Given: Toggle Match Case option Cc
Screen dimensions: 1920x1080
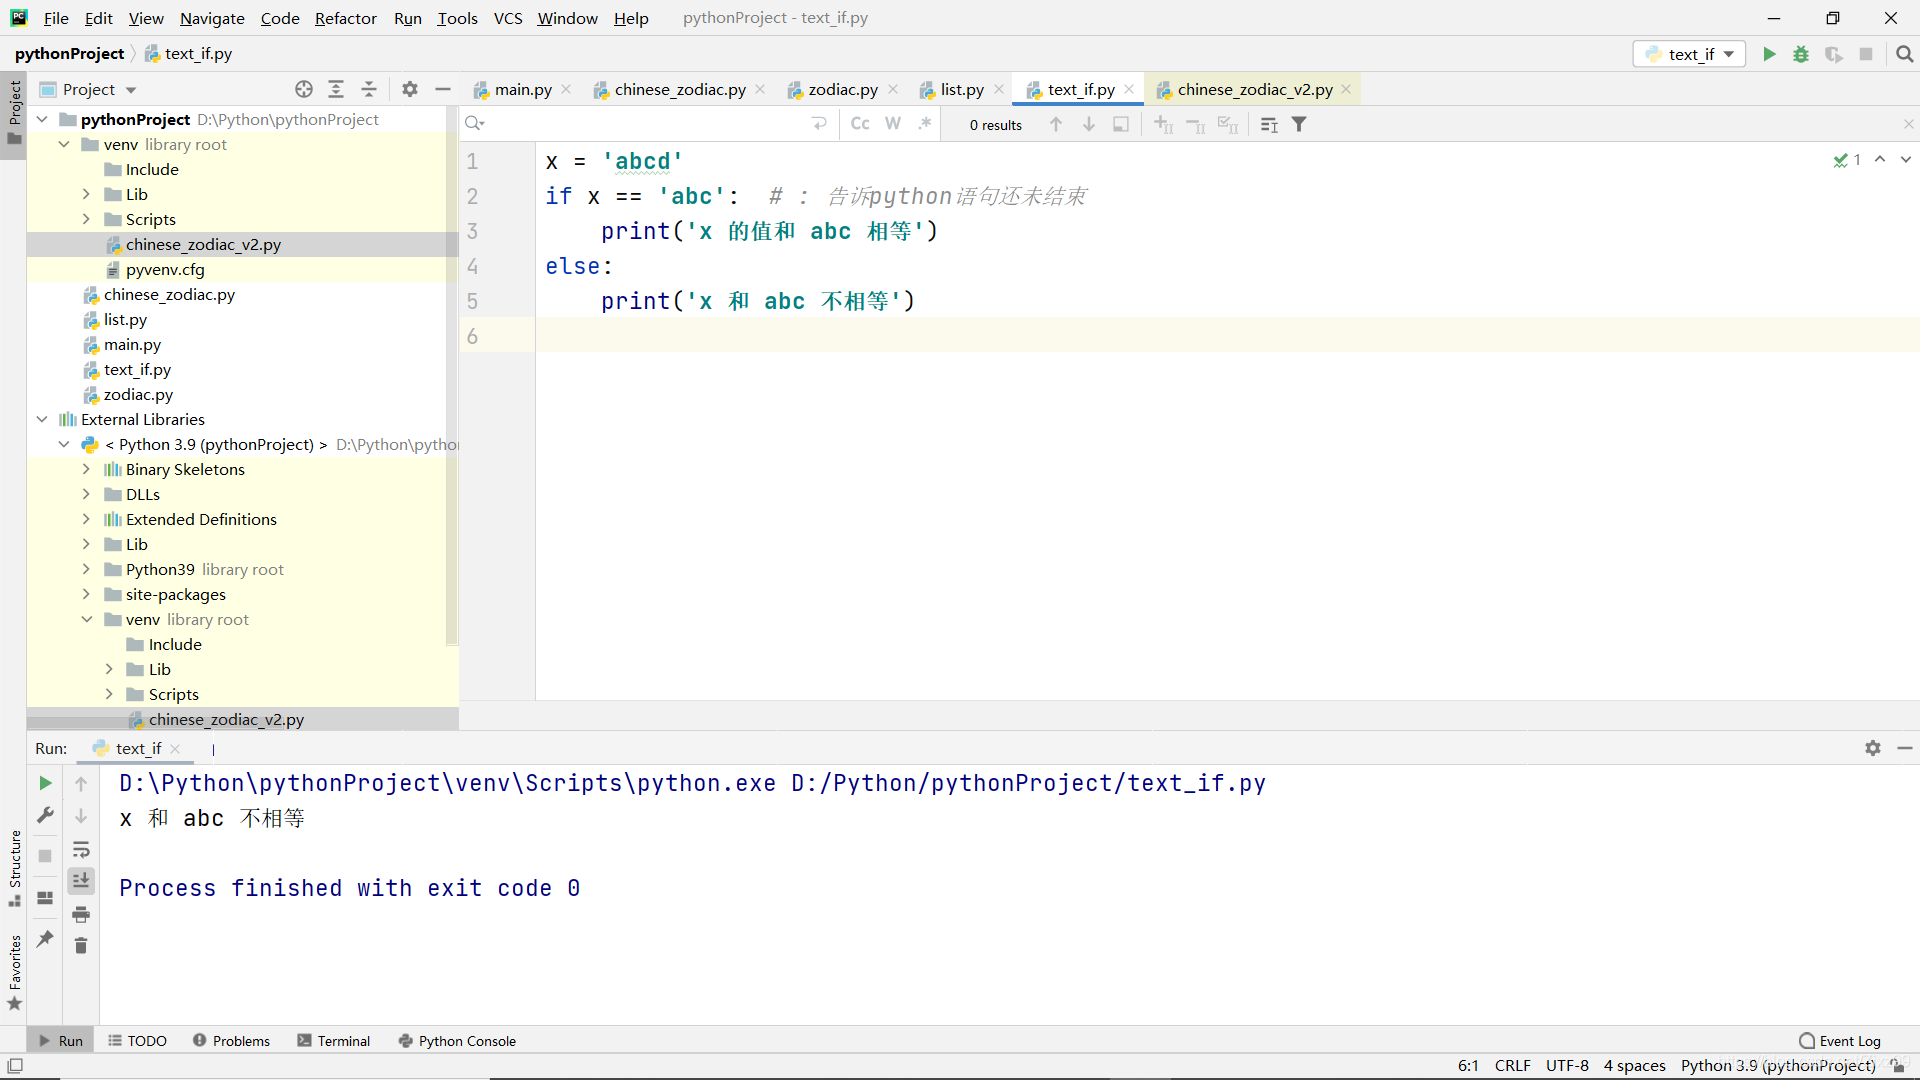Looking at the screenshot, I should tap(860, 124).
